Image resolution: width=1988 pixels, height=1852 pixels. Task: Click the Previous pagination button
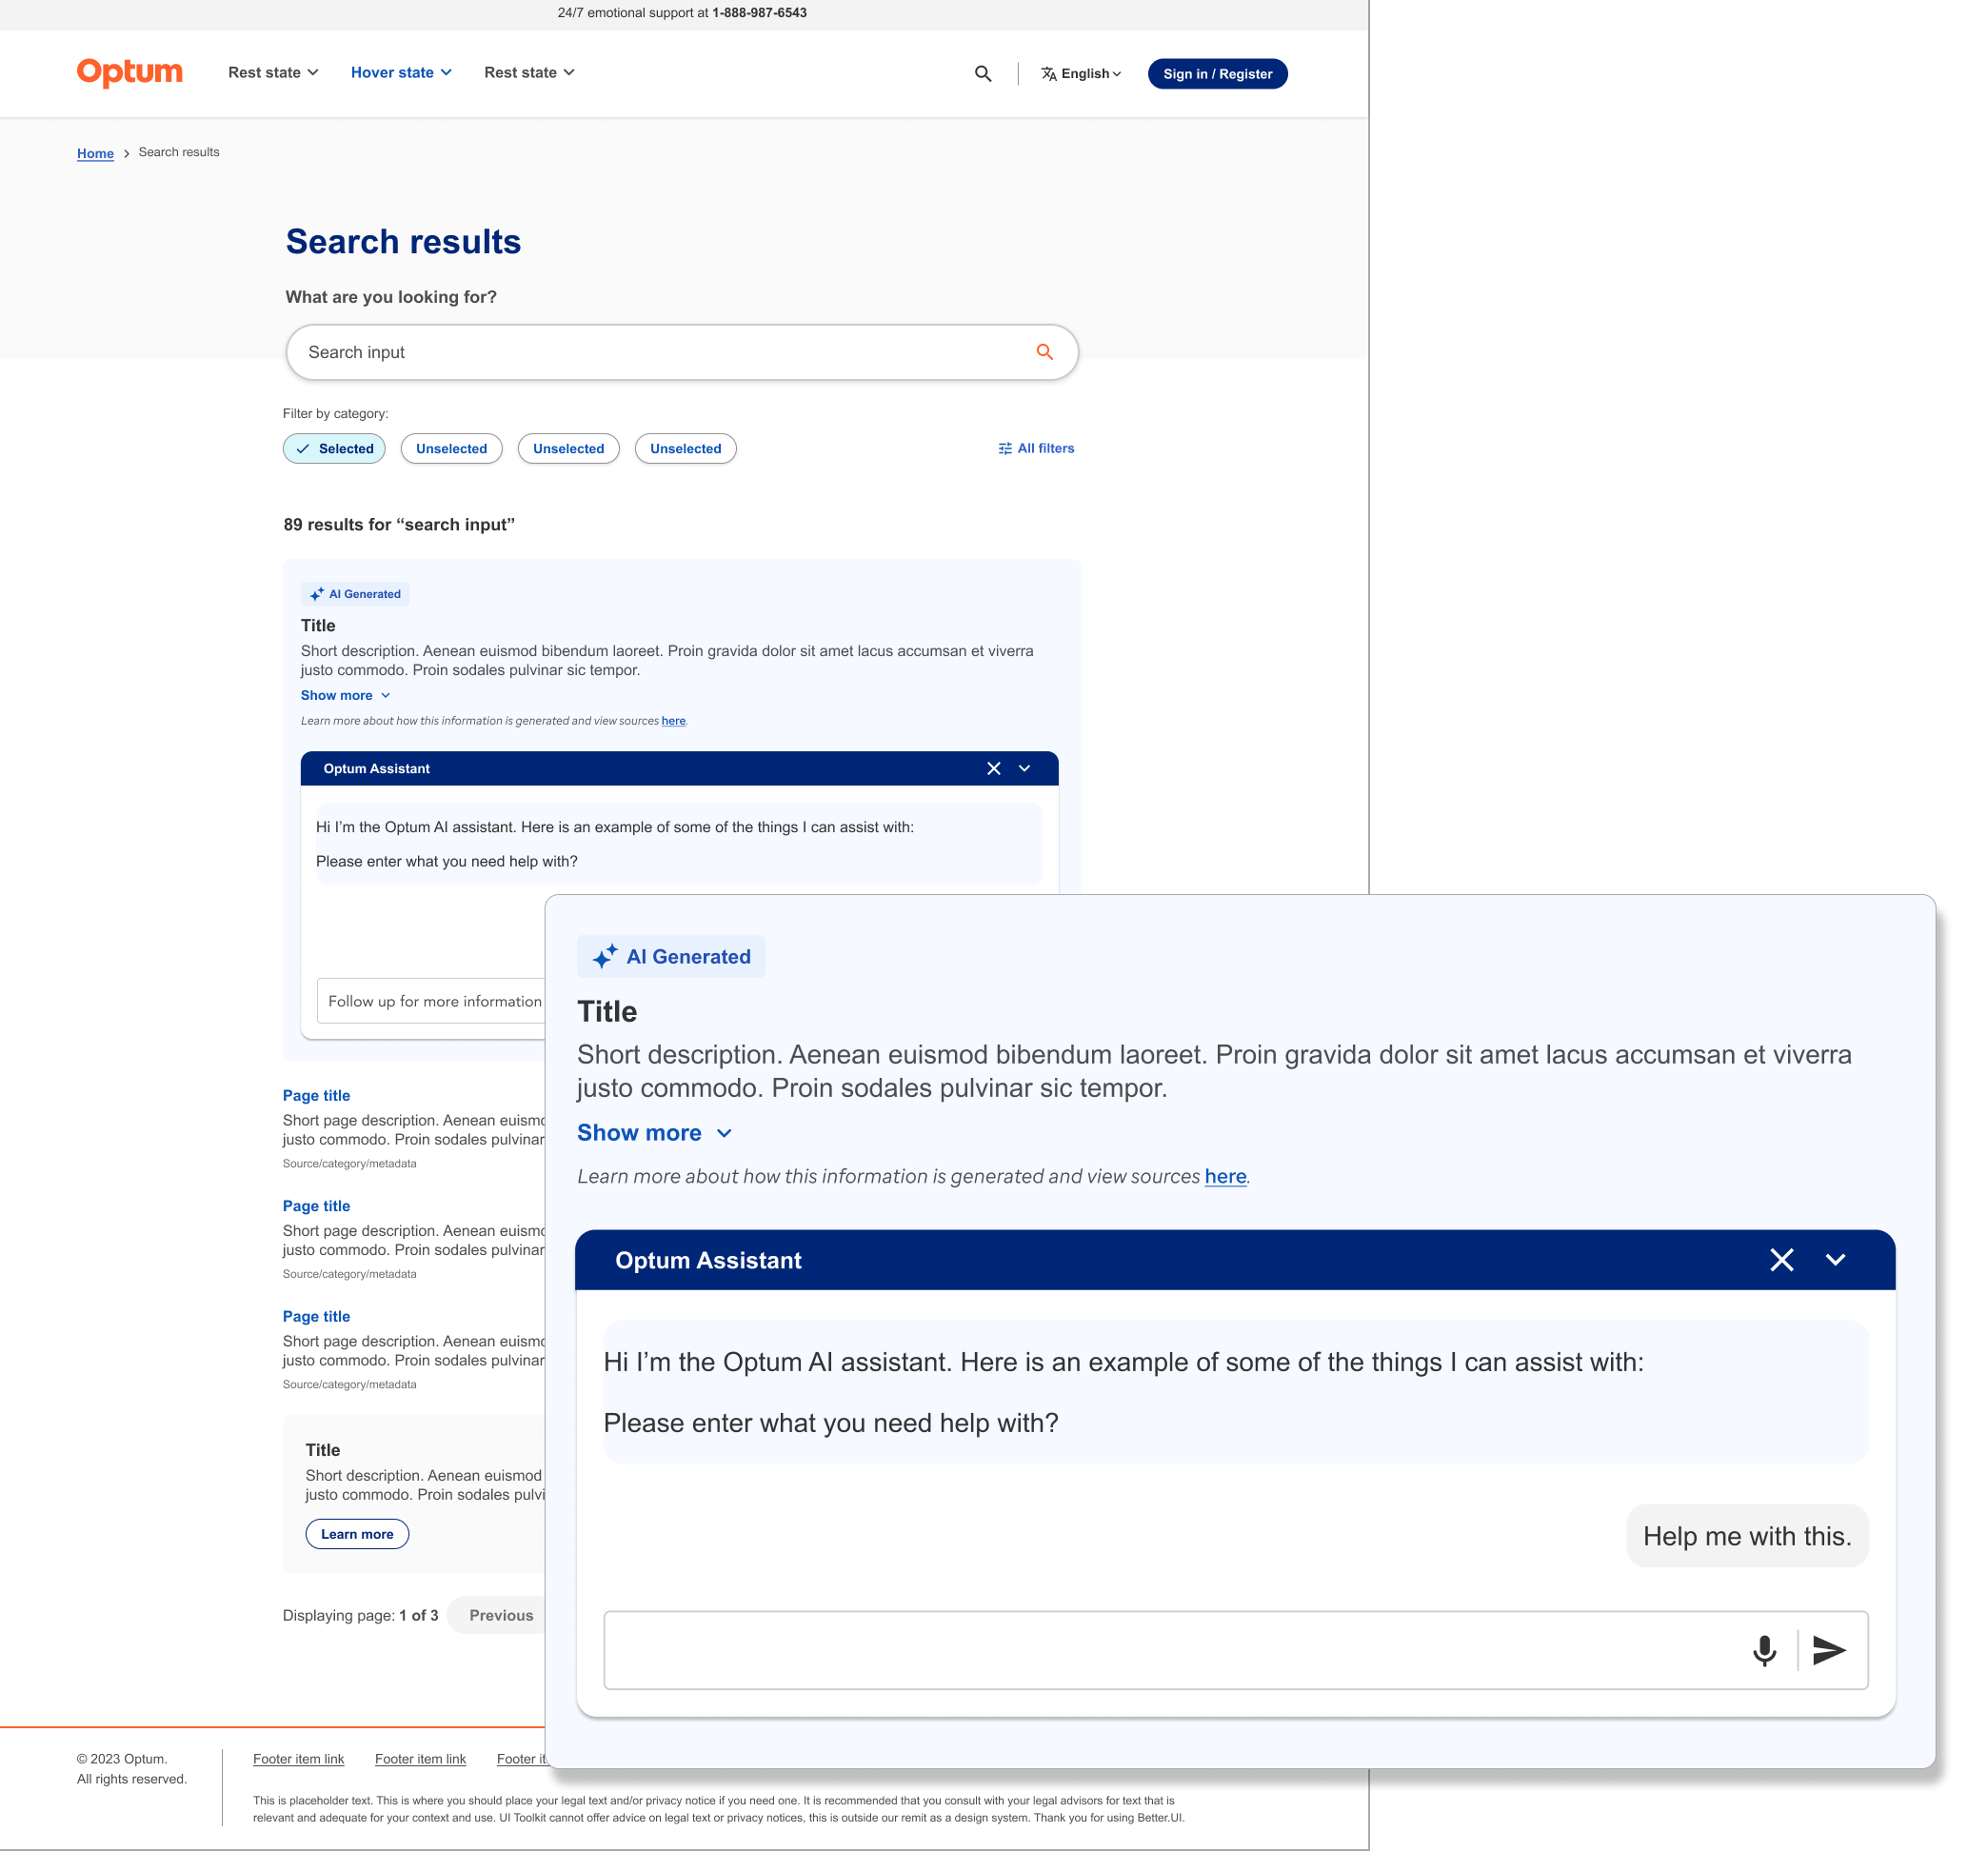[496, 1616]
